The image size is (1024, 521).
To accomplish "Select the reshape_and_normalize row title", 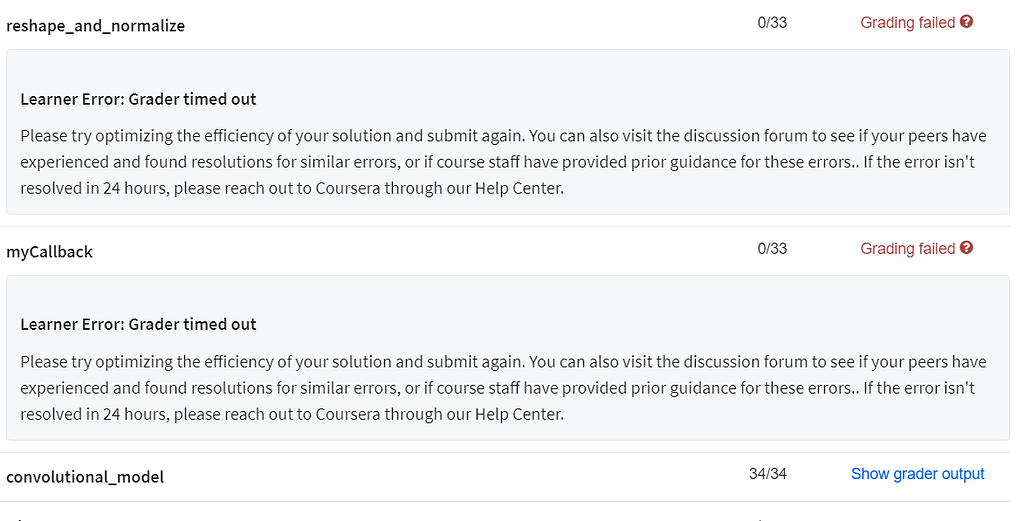I will point(95,26).
